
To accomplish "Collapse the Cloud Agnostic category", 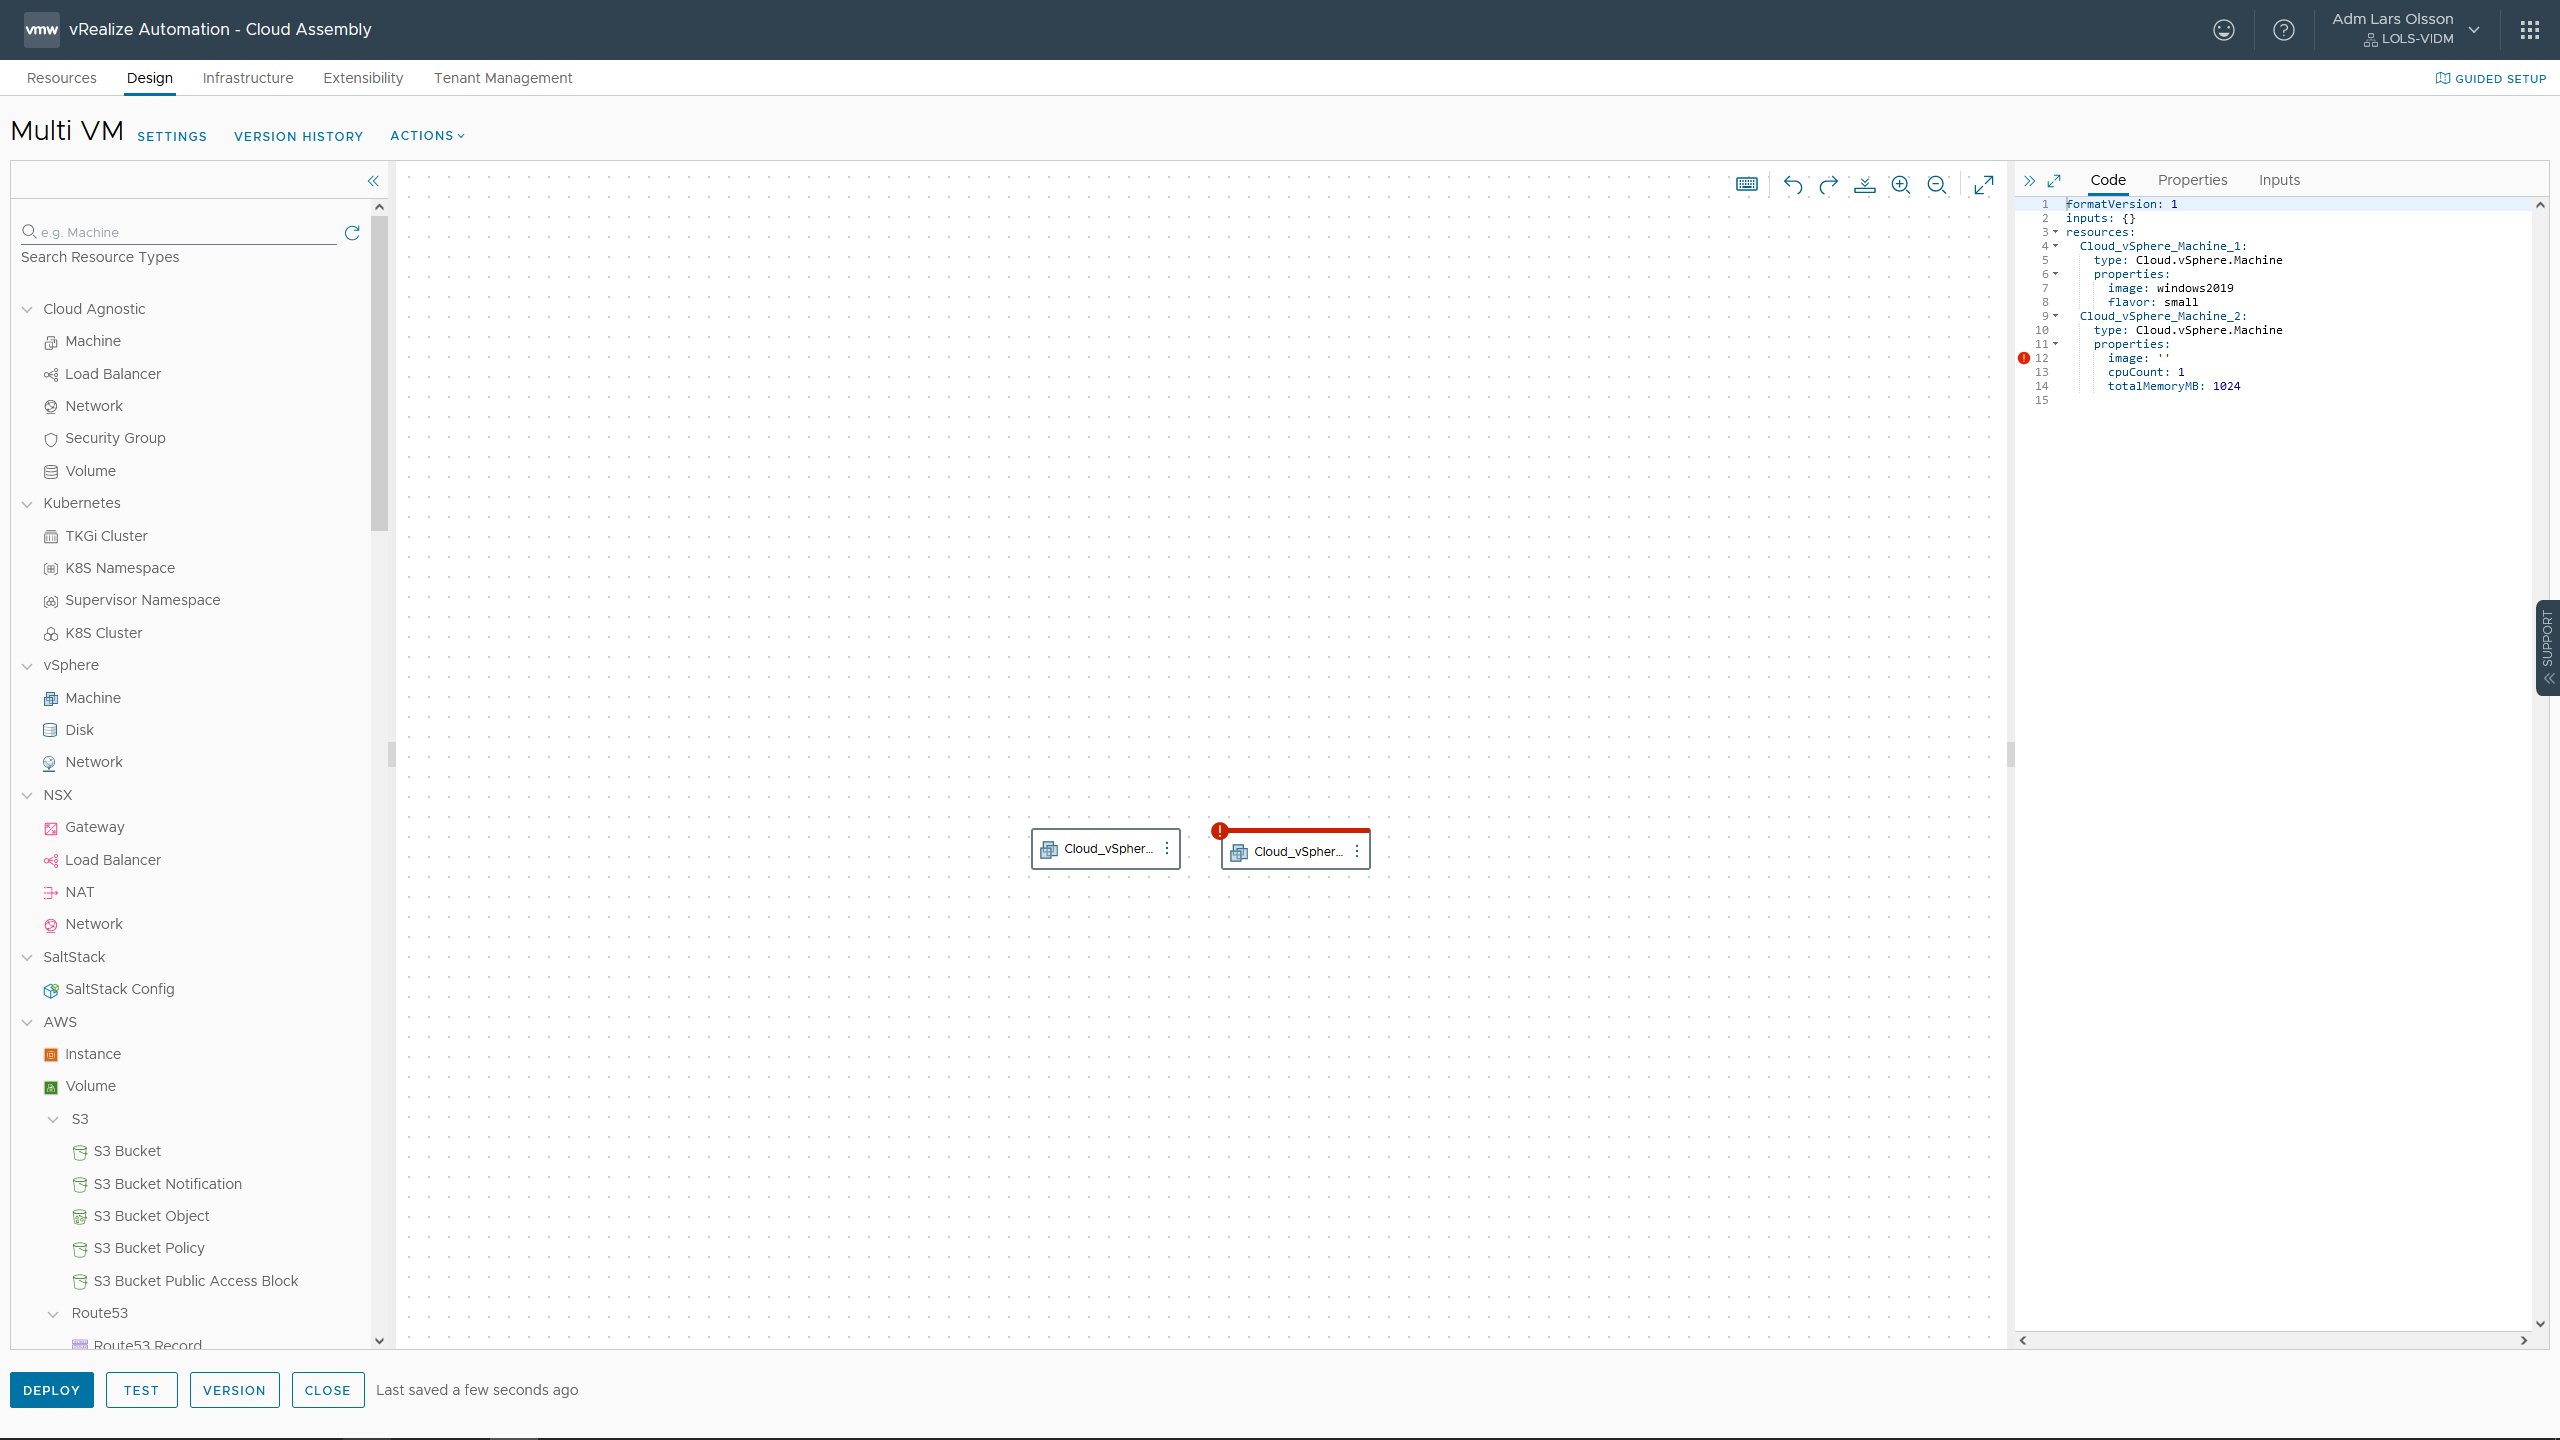I will [27, 309].
